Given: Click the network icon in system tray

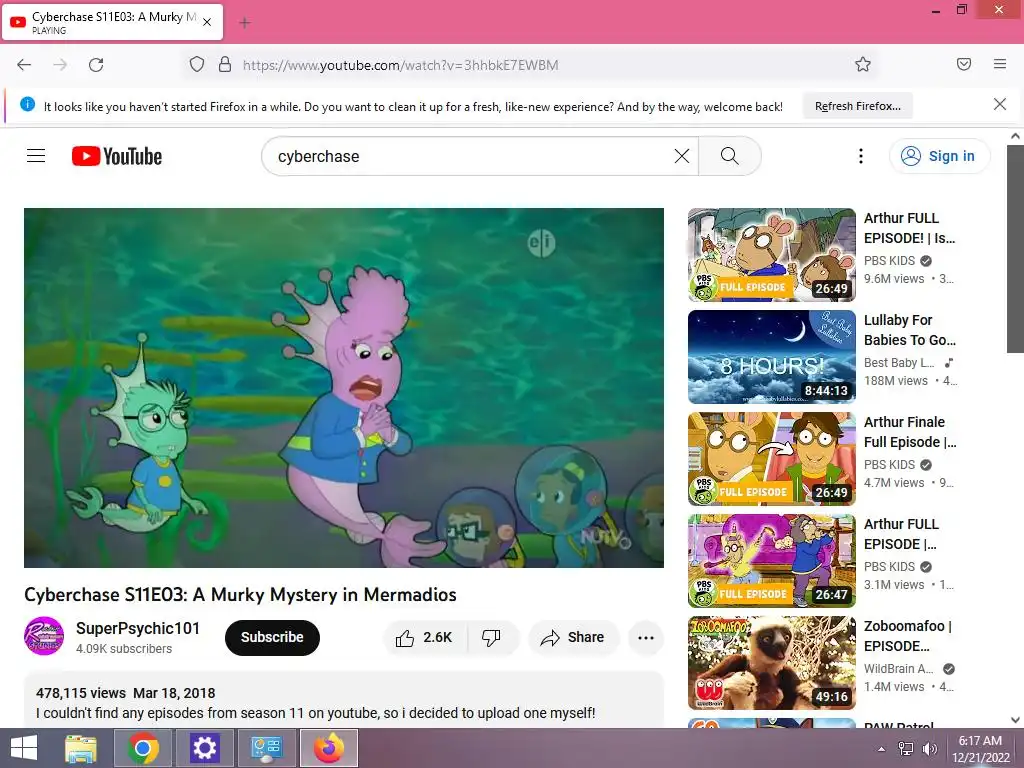Looking at the screenshot, I should coord(906,749).
